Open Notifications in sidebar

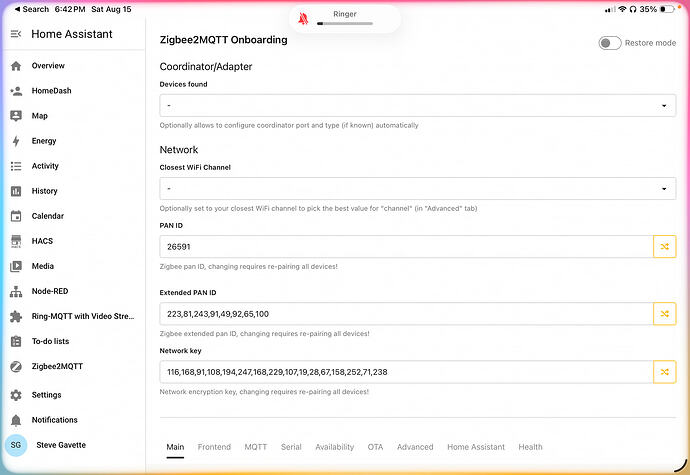(x=55, y=420)
